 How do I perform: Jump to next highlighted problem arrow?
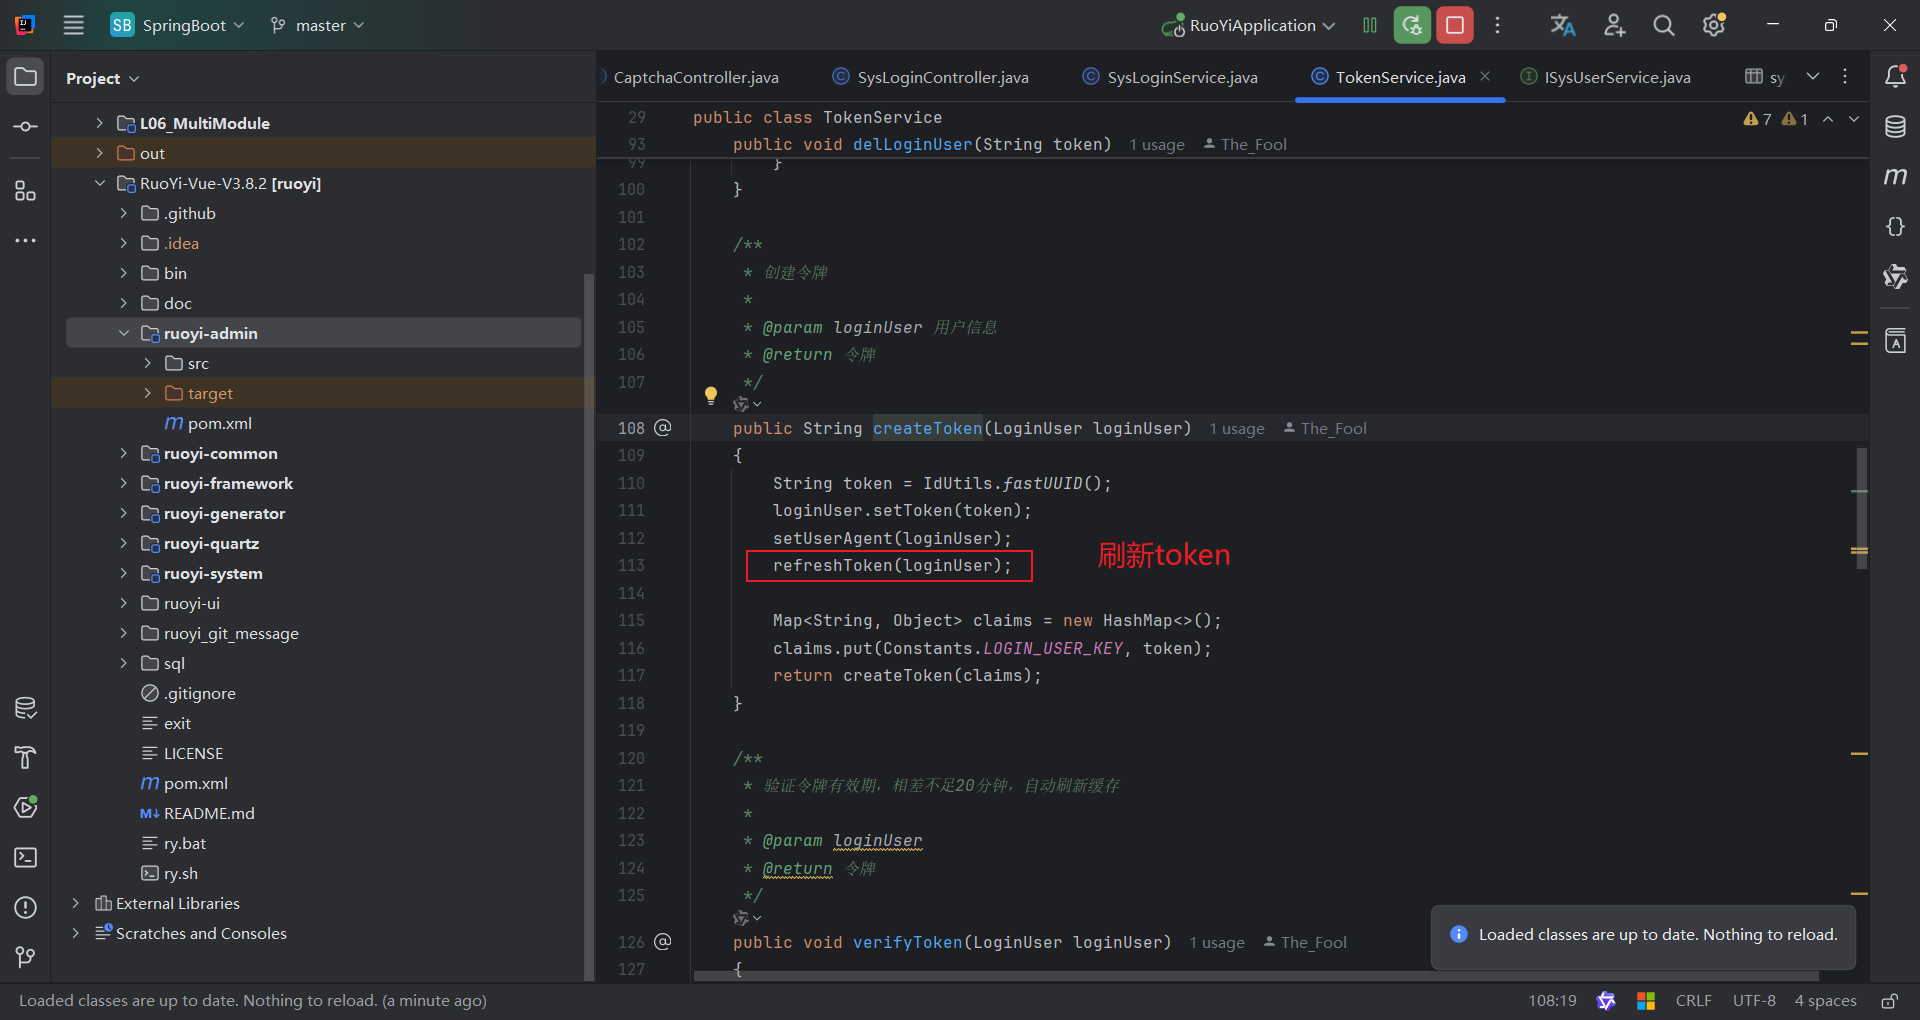point(1854,119)
